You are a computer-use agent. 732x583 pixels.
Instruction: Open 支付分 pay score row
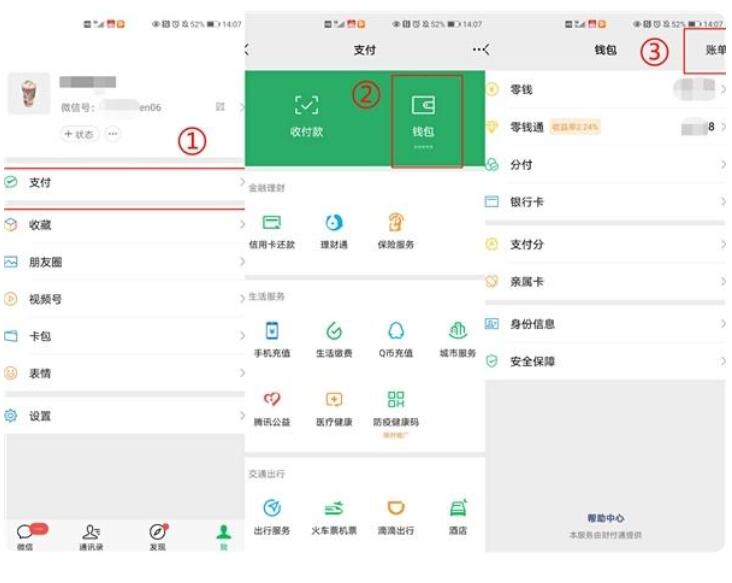[x=605, y=244]
